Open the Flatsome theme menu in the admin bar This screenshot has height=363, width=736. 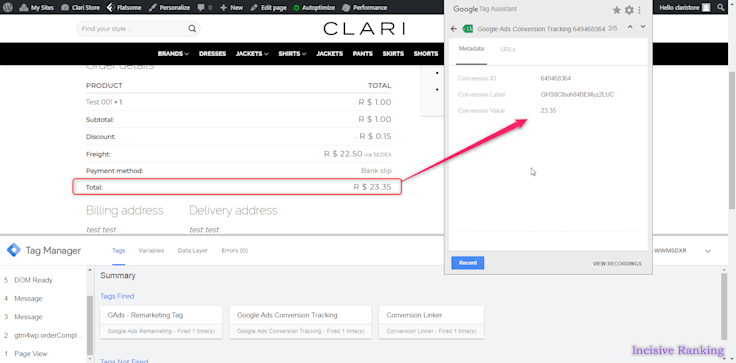coord(123,8)
